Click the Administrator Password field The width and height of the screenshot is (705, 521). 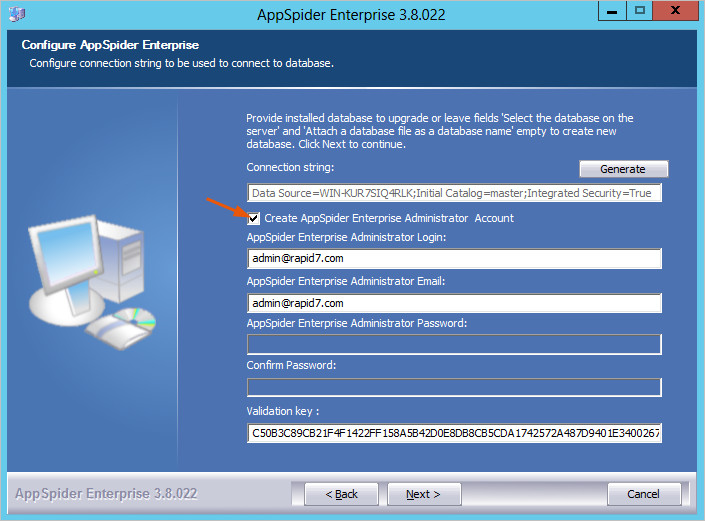(454, 345)
